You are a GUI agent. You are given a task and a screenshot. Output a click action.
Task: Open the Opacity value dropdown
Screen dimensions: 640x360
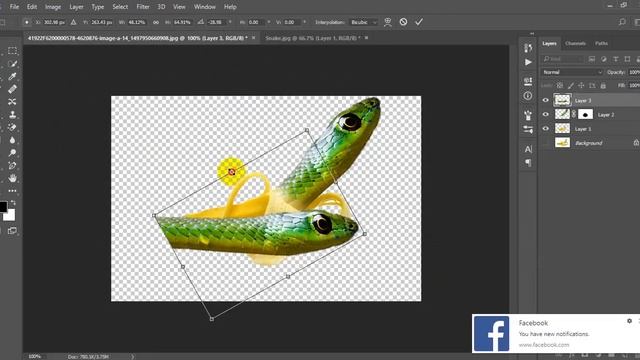coord(634,72)
